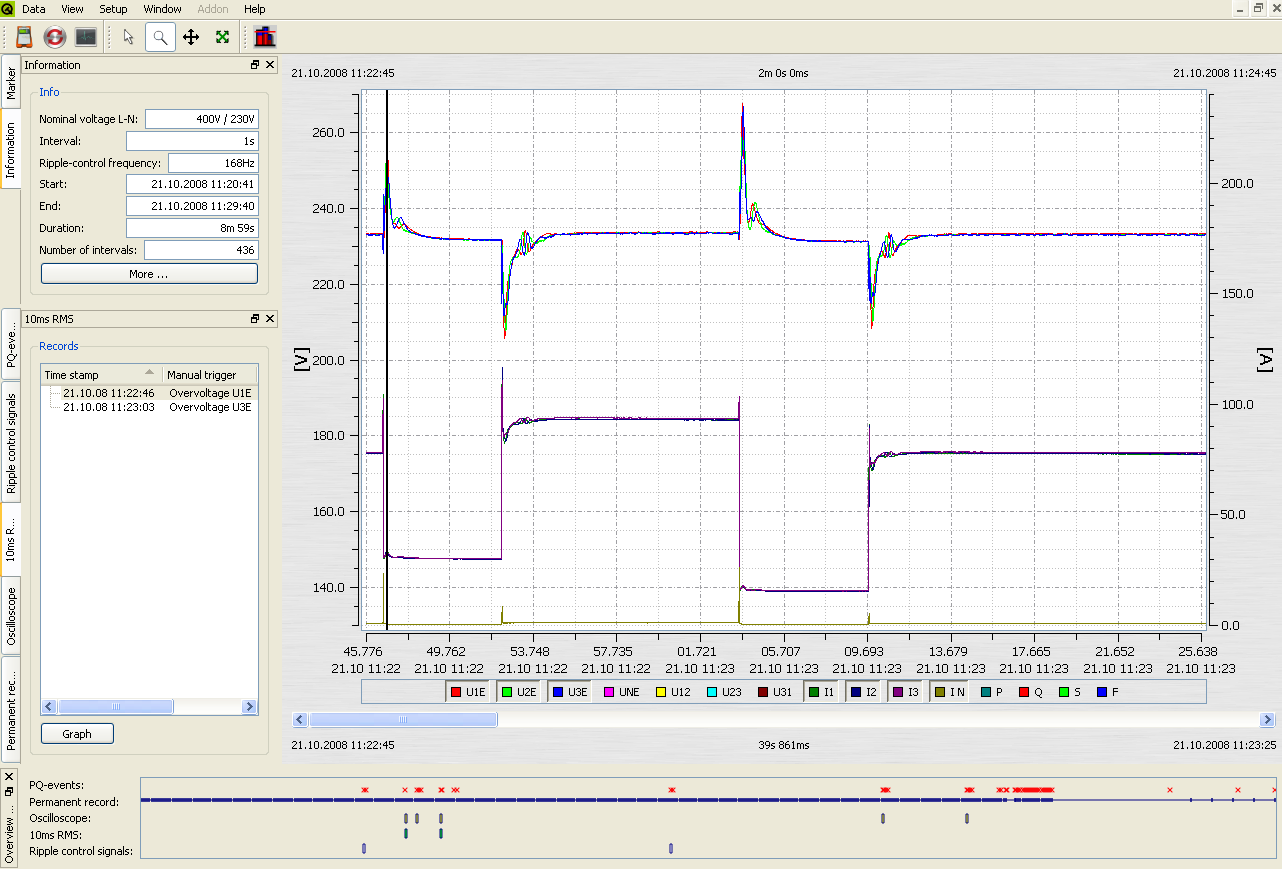This screenshot has height=869, width=1282.
Task: Click the Nominal voltage L-N field
Action: tap(202, 119)
